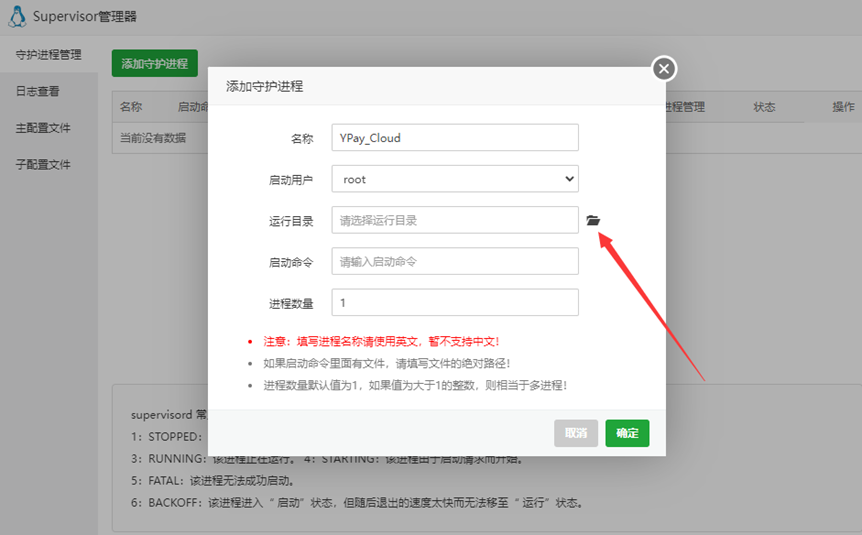Screen dimensions: 862x535
Task: Click the folder icon to browse run directory
Action: point(593,220)
